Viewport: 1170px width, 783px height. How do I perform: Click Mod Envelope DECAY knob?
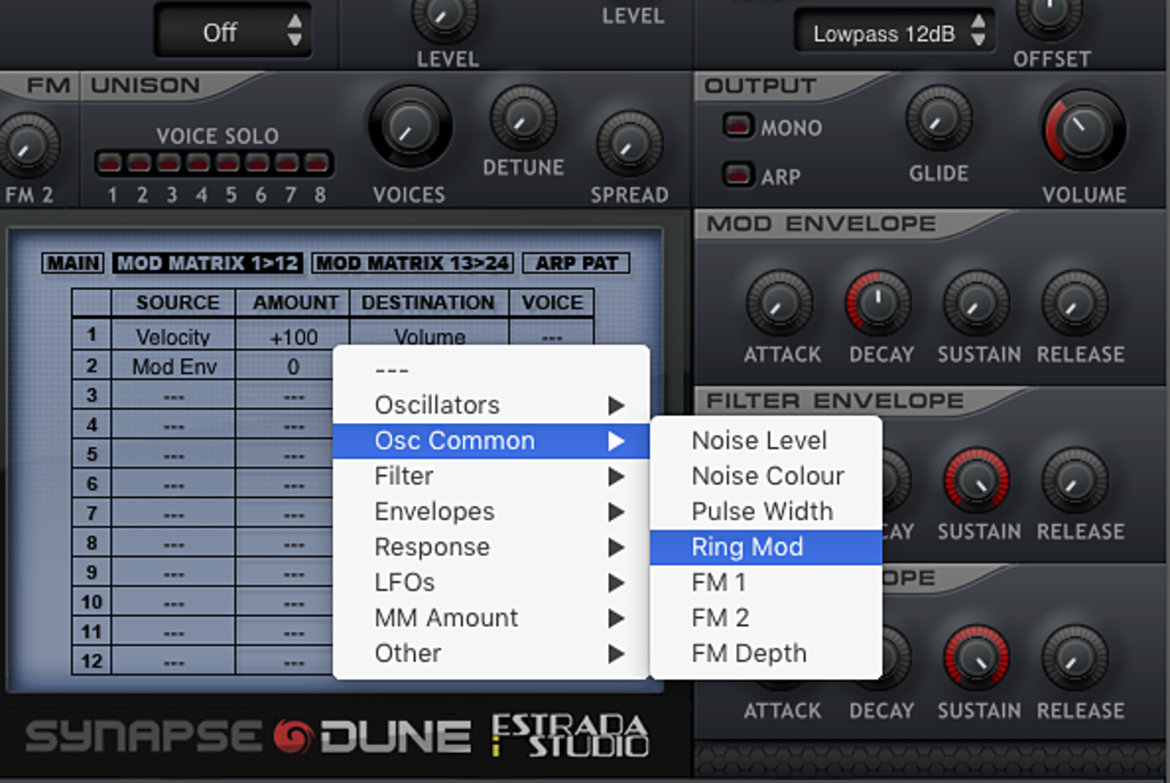pos(879,303)
